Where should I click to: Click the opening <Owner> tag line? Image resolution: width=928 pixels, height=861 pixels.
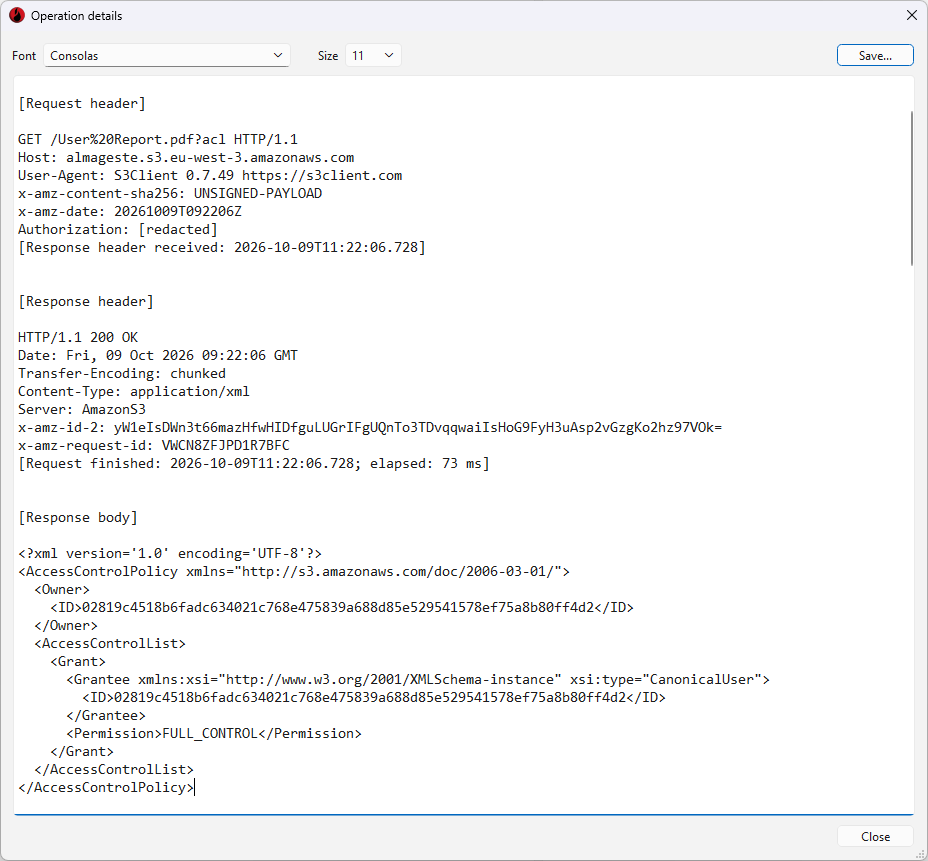pyautogui.click(x=62, y=589)
